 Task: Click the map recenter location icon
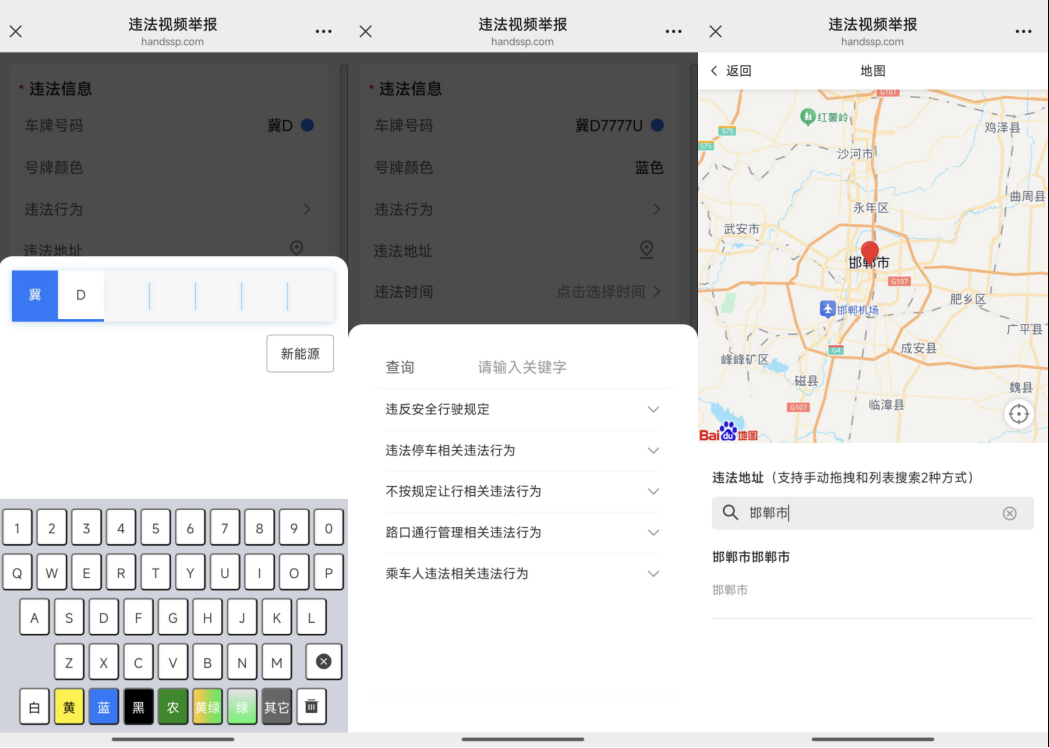[1018, 414]
